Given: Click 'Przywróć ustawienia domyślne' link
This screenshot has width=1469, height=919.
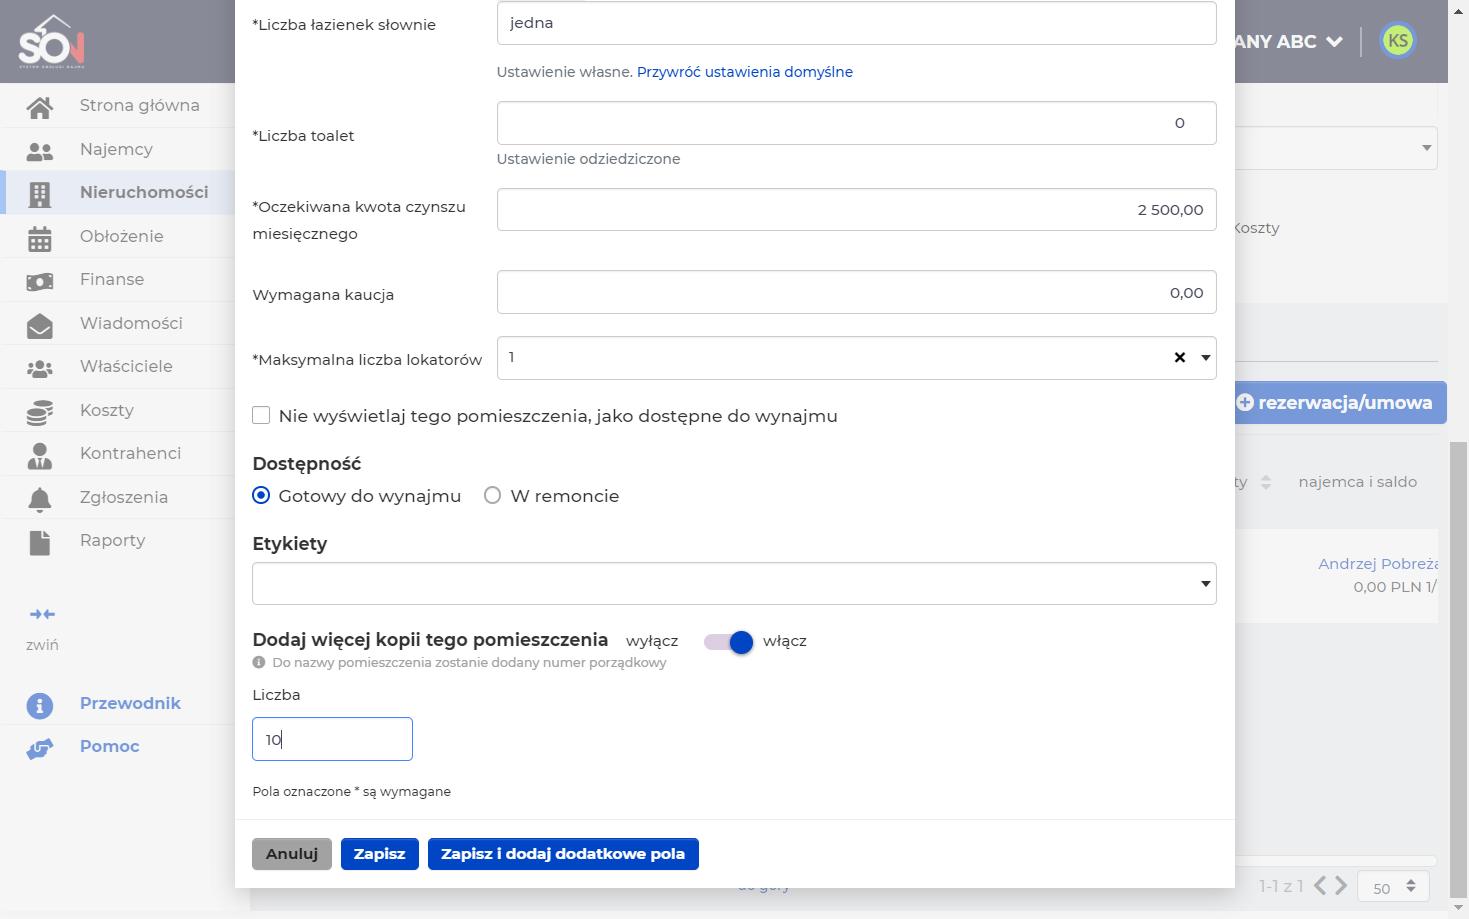Looking at the screenshot, I should click(745, 72).
